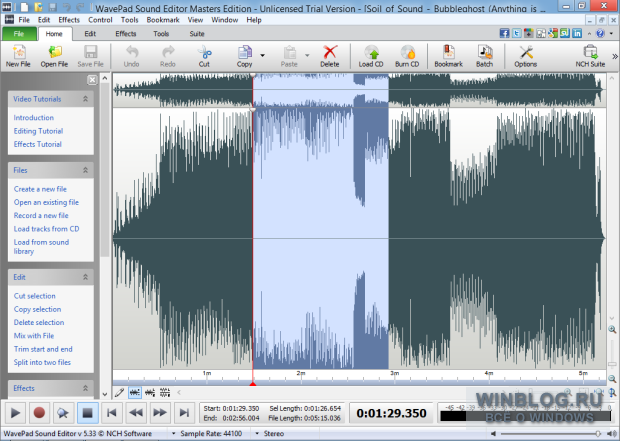620x441 pixels.
Task: Click the Scrub play button
Action: pyautogui.click(x=63, y=413)
